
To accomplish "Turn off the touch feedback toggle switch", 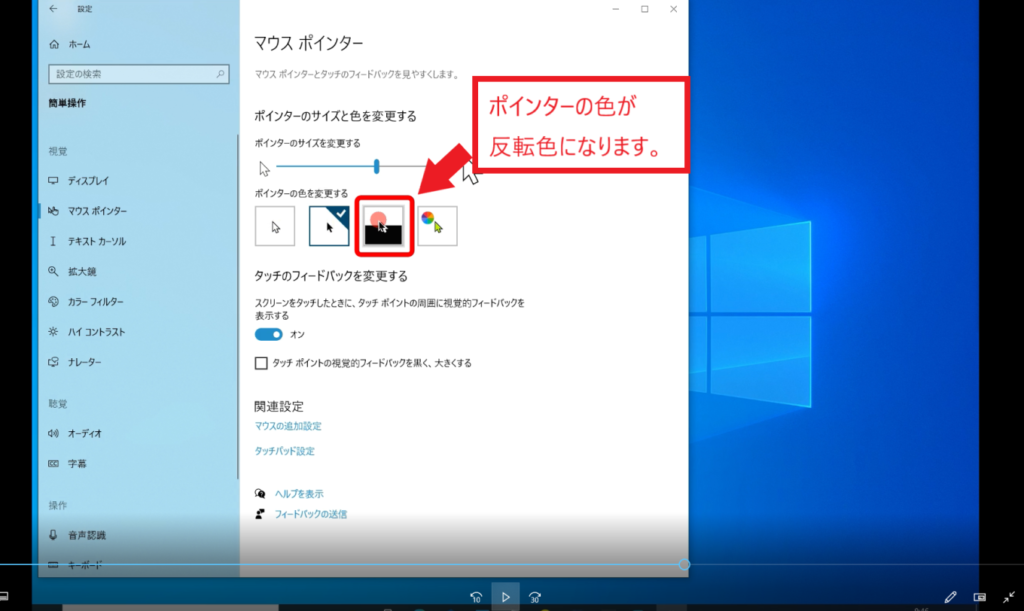I will (269, 334).
